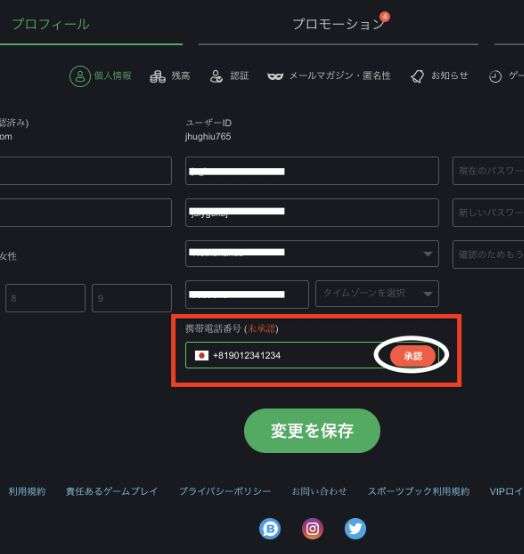Select the 残高 coins icon

coord(157,76)
